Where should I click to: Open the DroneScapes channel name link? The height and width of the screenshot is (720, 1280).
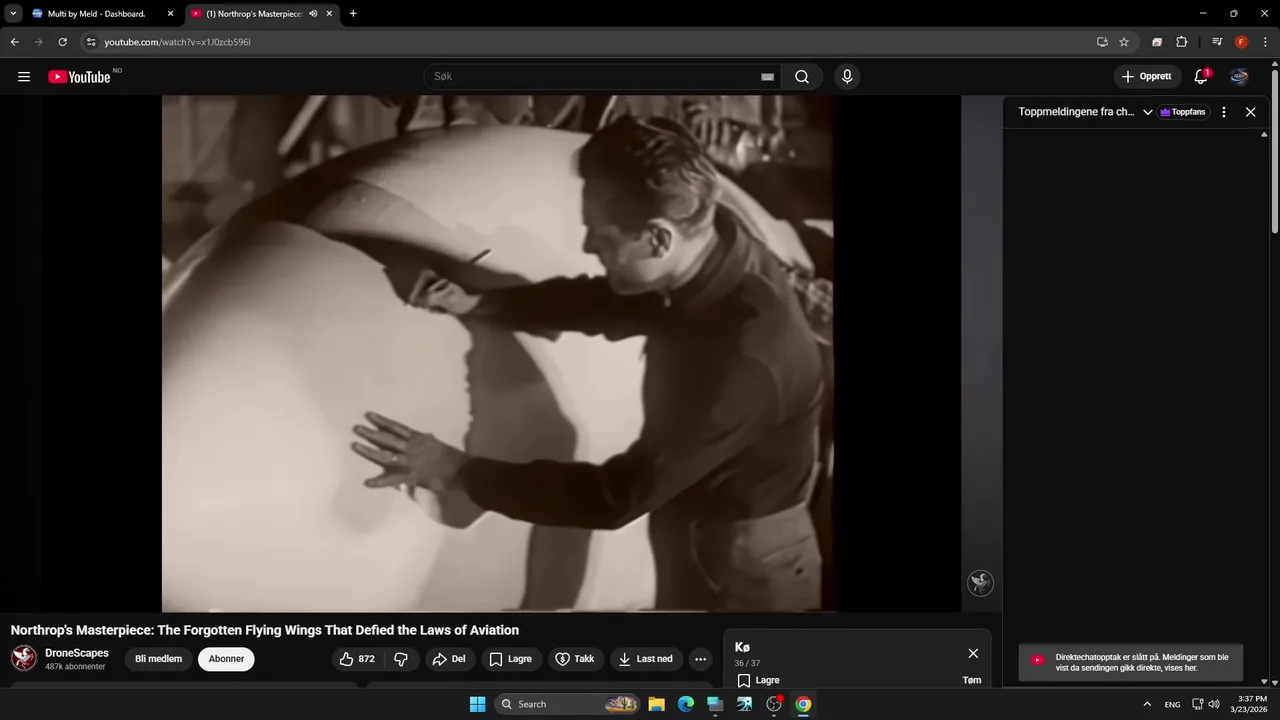pos(77,653)
